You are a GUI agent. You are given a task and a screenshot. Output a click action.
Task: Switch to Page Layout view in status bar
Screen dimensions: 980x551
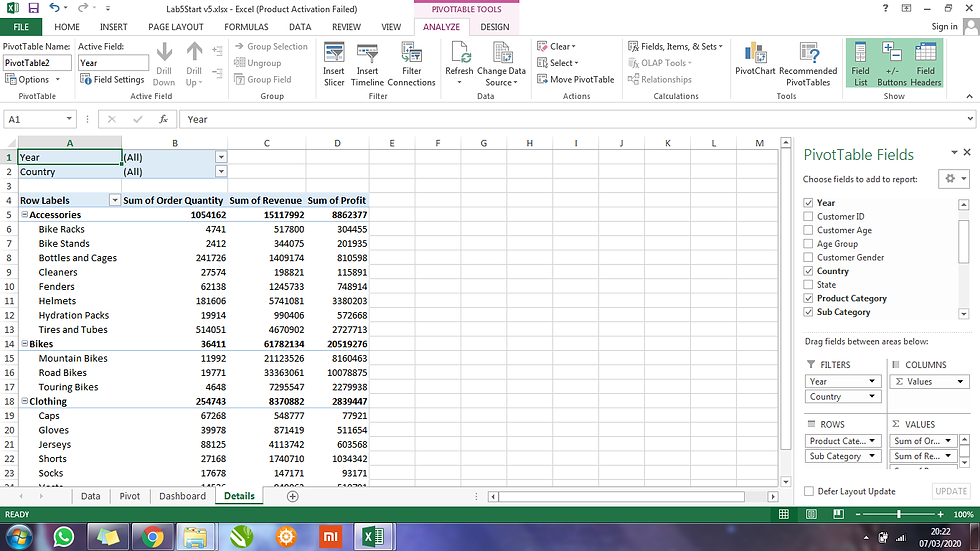click(x=811, y=514)
